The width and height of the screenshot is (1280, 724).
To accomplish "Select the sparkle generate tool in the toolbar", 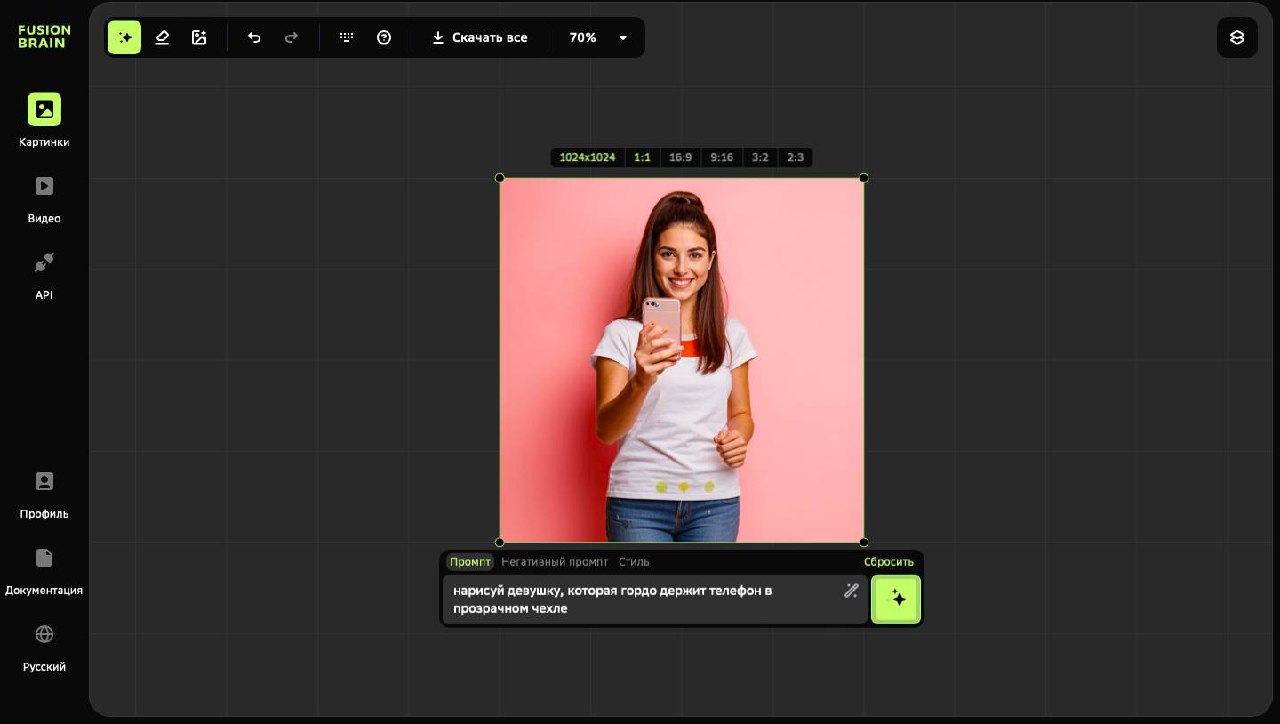I will pyautogui.click(x=125, y=38).
